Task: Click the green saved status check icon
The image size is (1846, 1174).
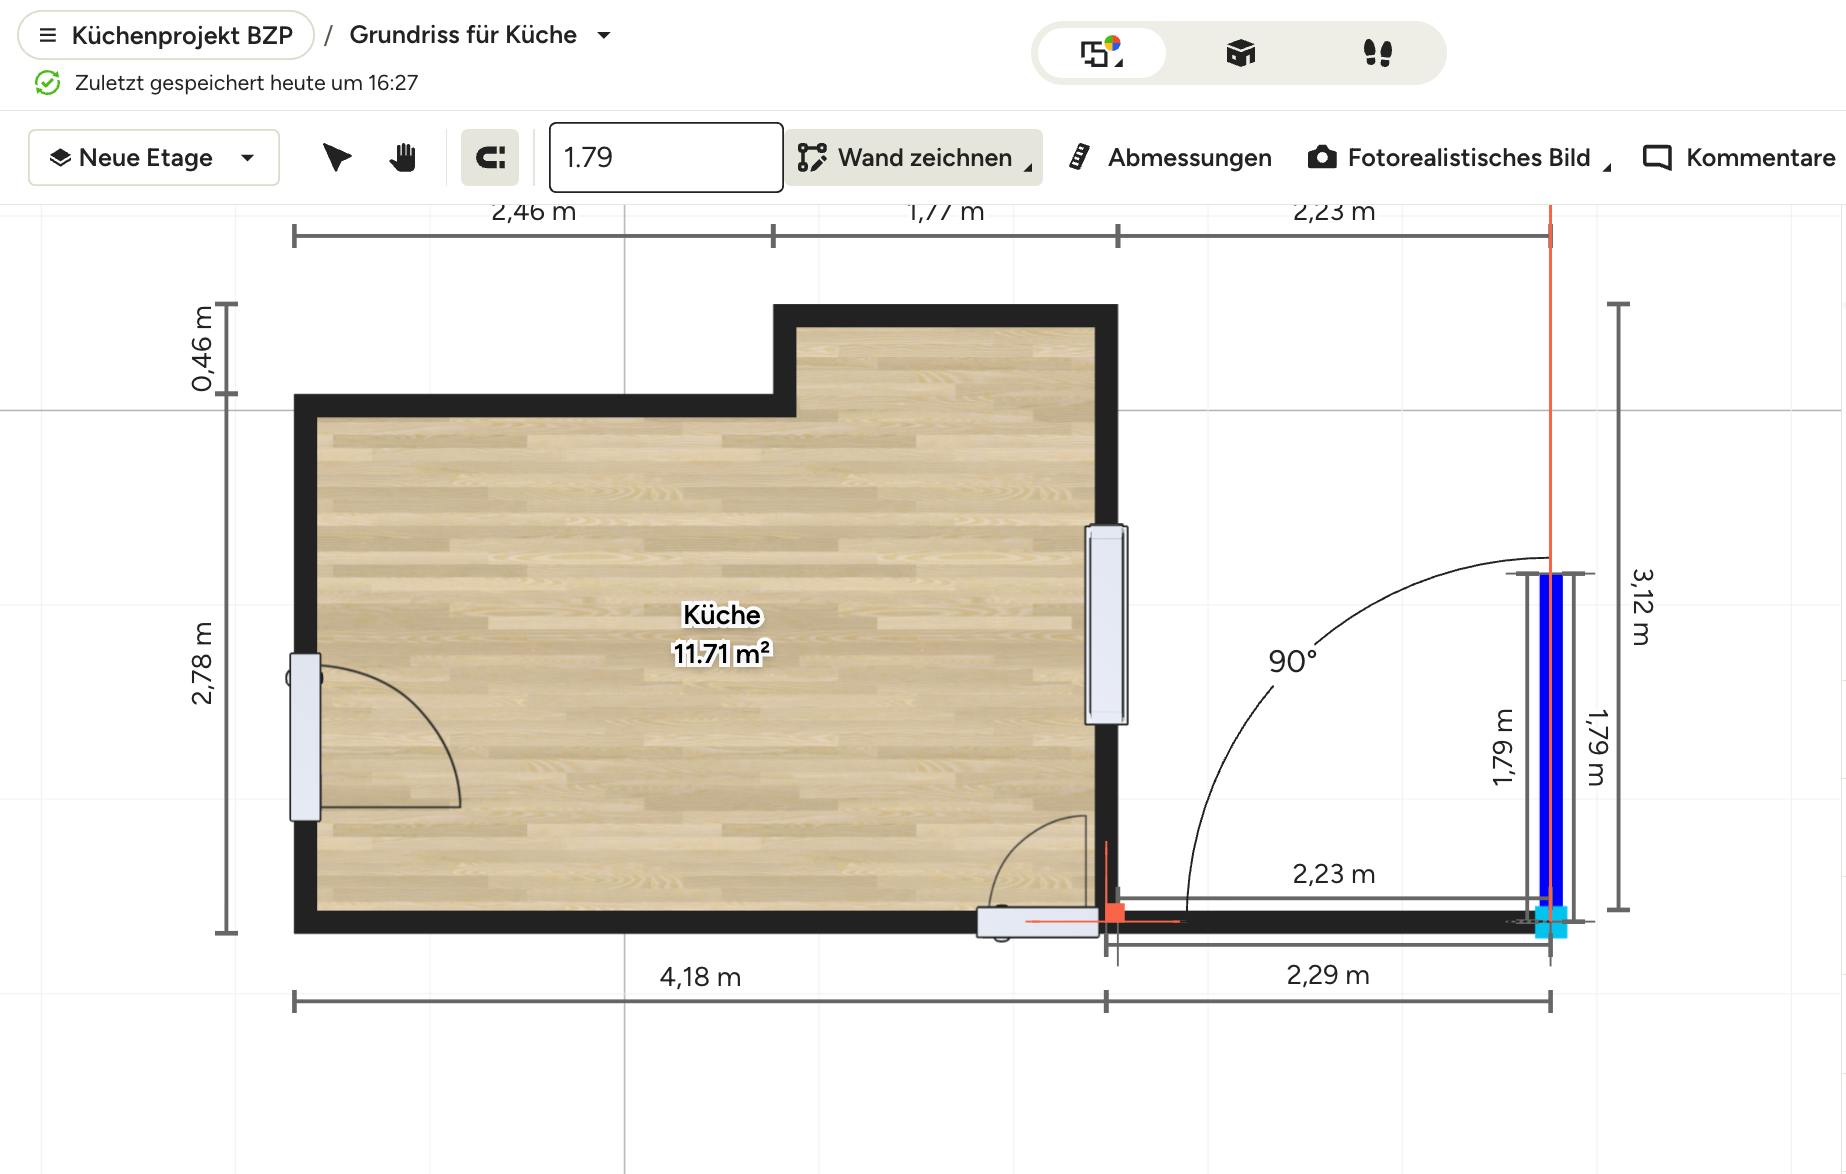Action: 47,83
